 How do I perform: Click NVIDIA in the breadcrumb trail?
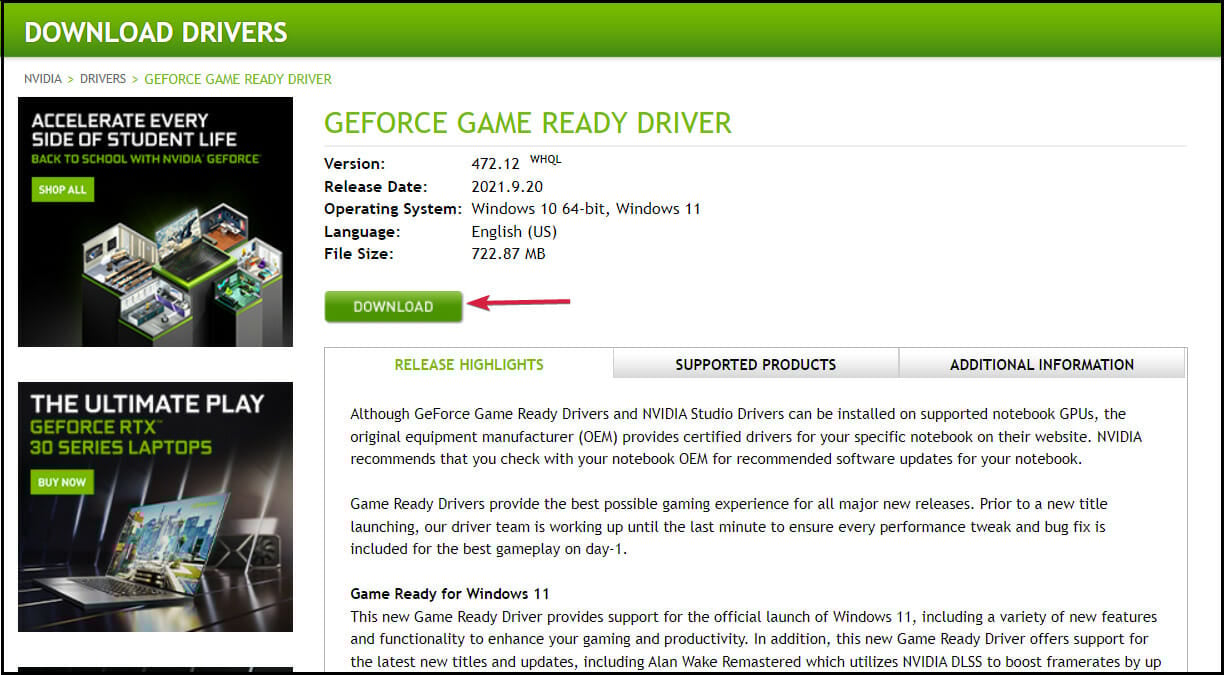point(43,78)
